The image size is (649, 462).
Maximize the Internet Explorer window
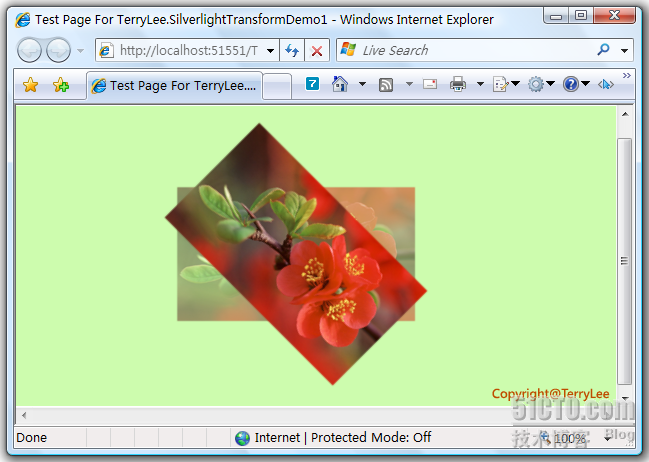click(580, 16)
